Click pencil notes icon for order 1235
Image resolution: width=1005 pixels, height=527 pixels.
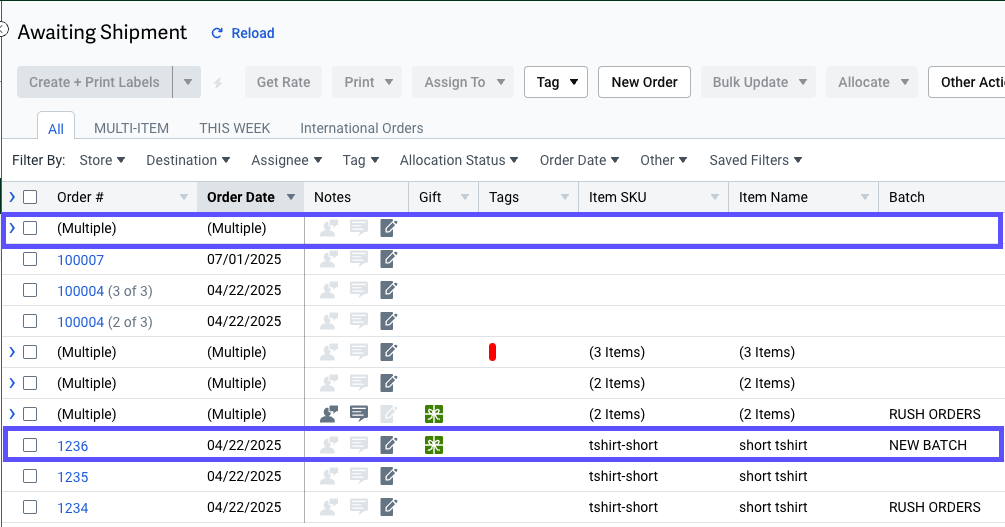click(388, 476)
